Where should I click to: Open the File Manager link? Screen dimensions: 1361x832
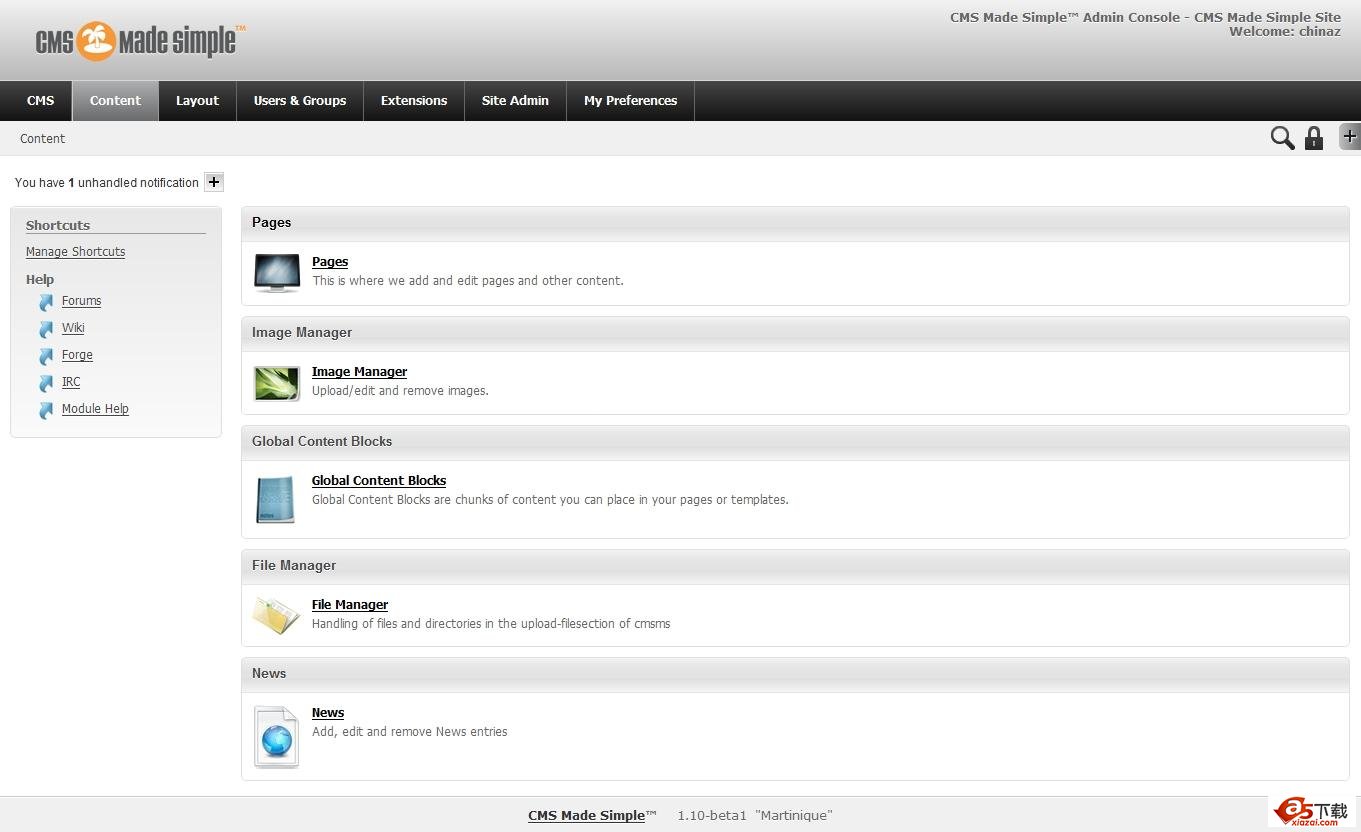click(350, 605)
